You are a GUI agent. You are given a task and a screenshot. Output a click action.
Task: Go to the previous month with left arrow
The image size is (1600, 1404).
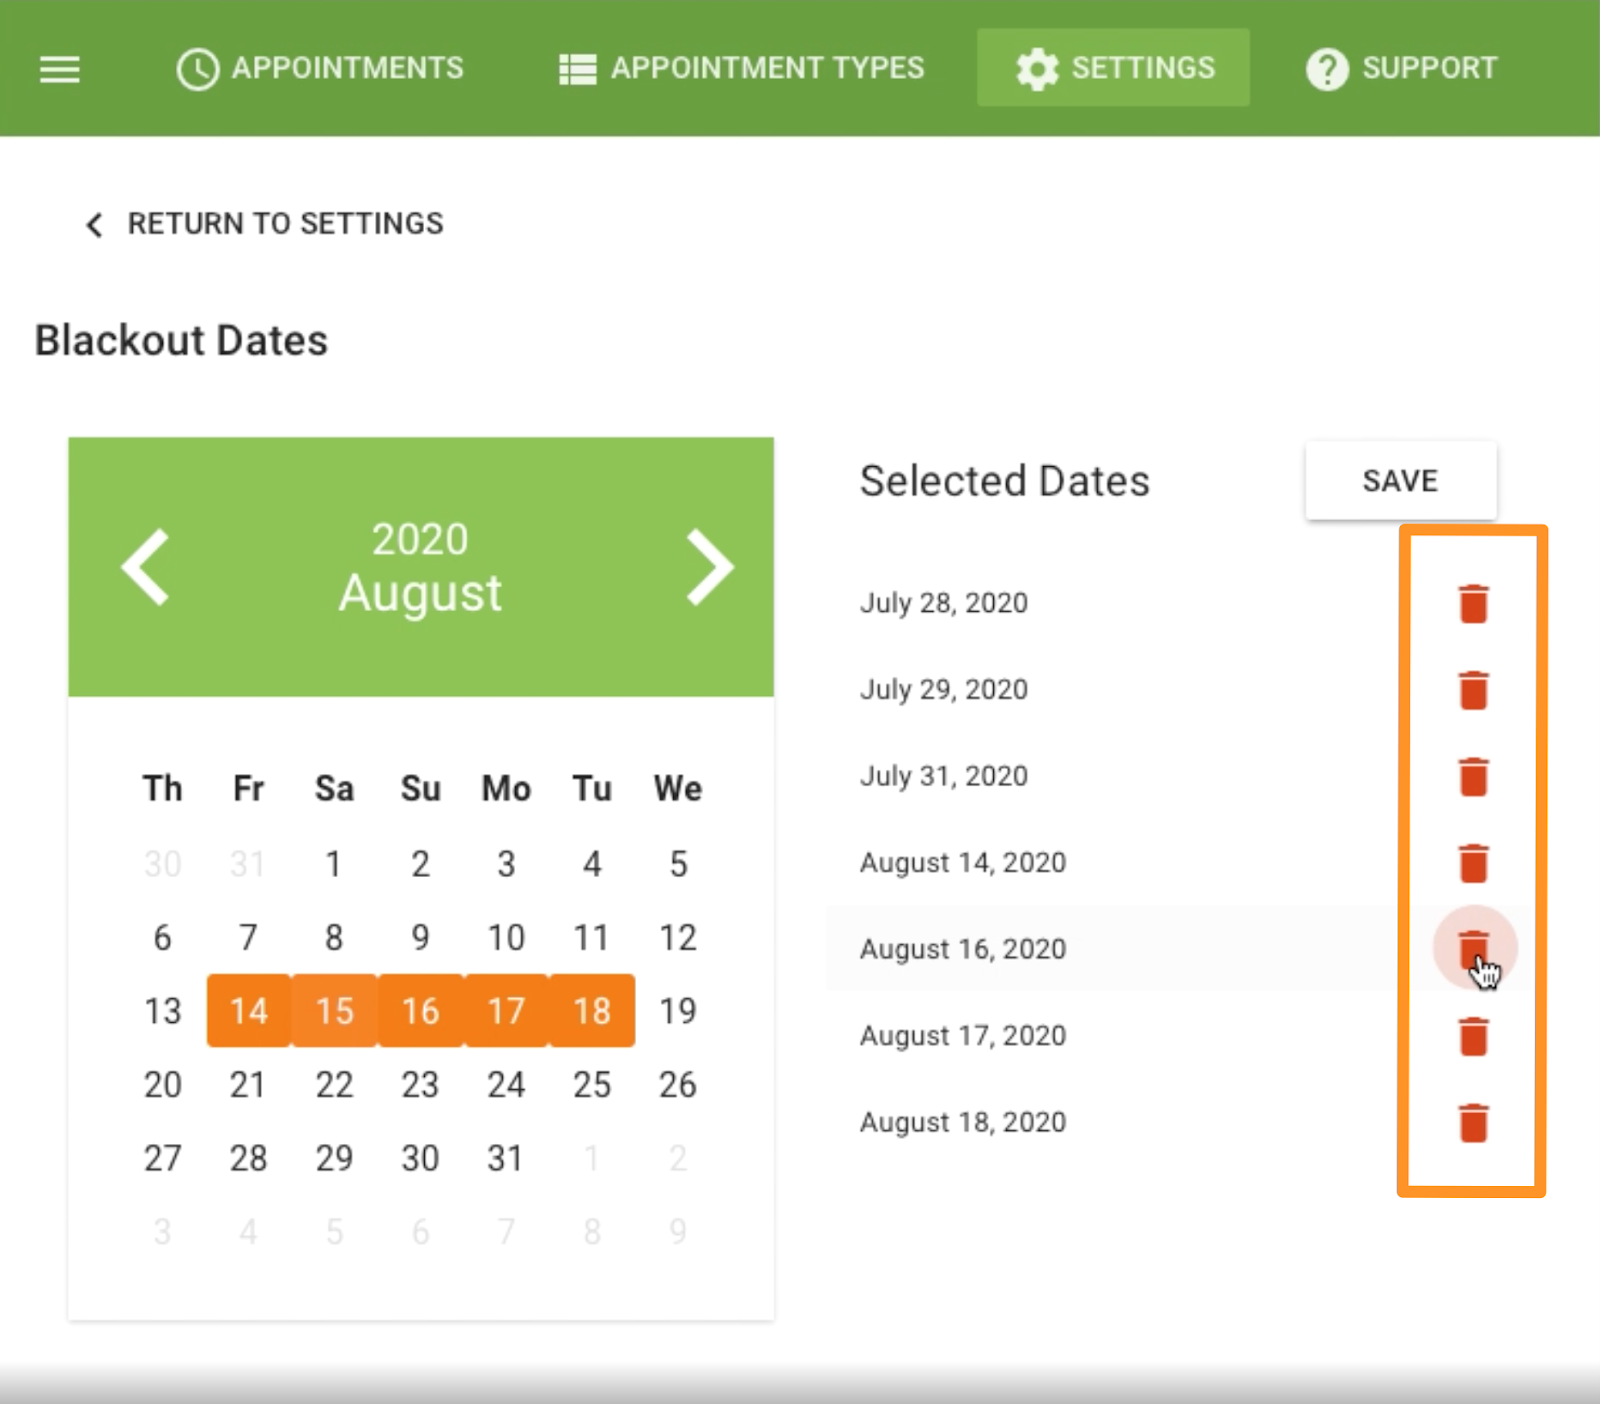(x=146, y=566)
